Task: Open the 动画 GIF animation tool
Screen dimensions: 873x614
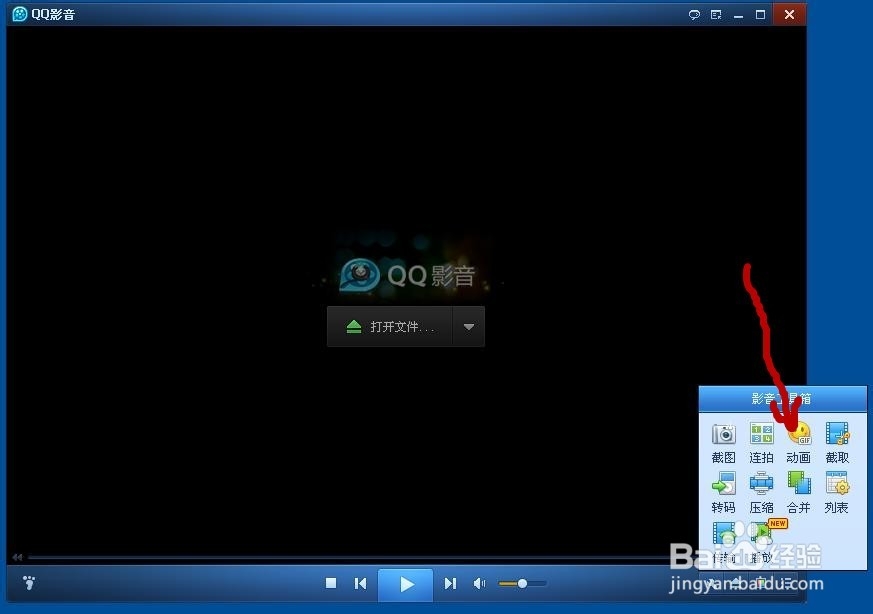Action: [798, 443]
